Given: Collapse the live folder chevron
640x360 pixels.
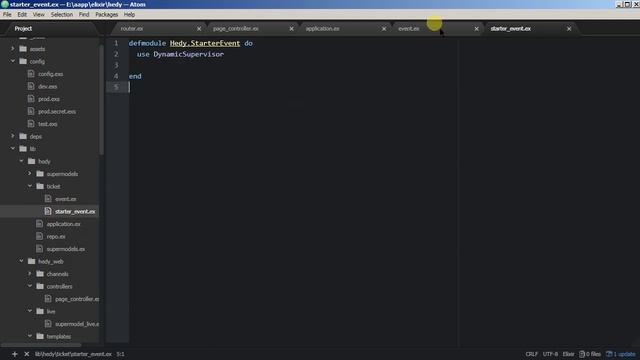Looking at the screenshot, I should tap(30, 311).
